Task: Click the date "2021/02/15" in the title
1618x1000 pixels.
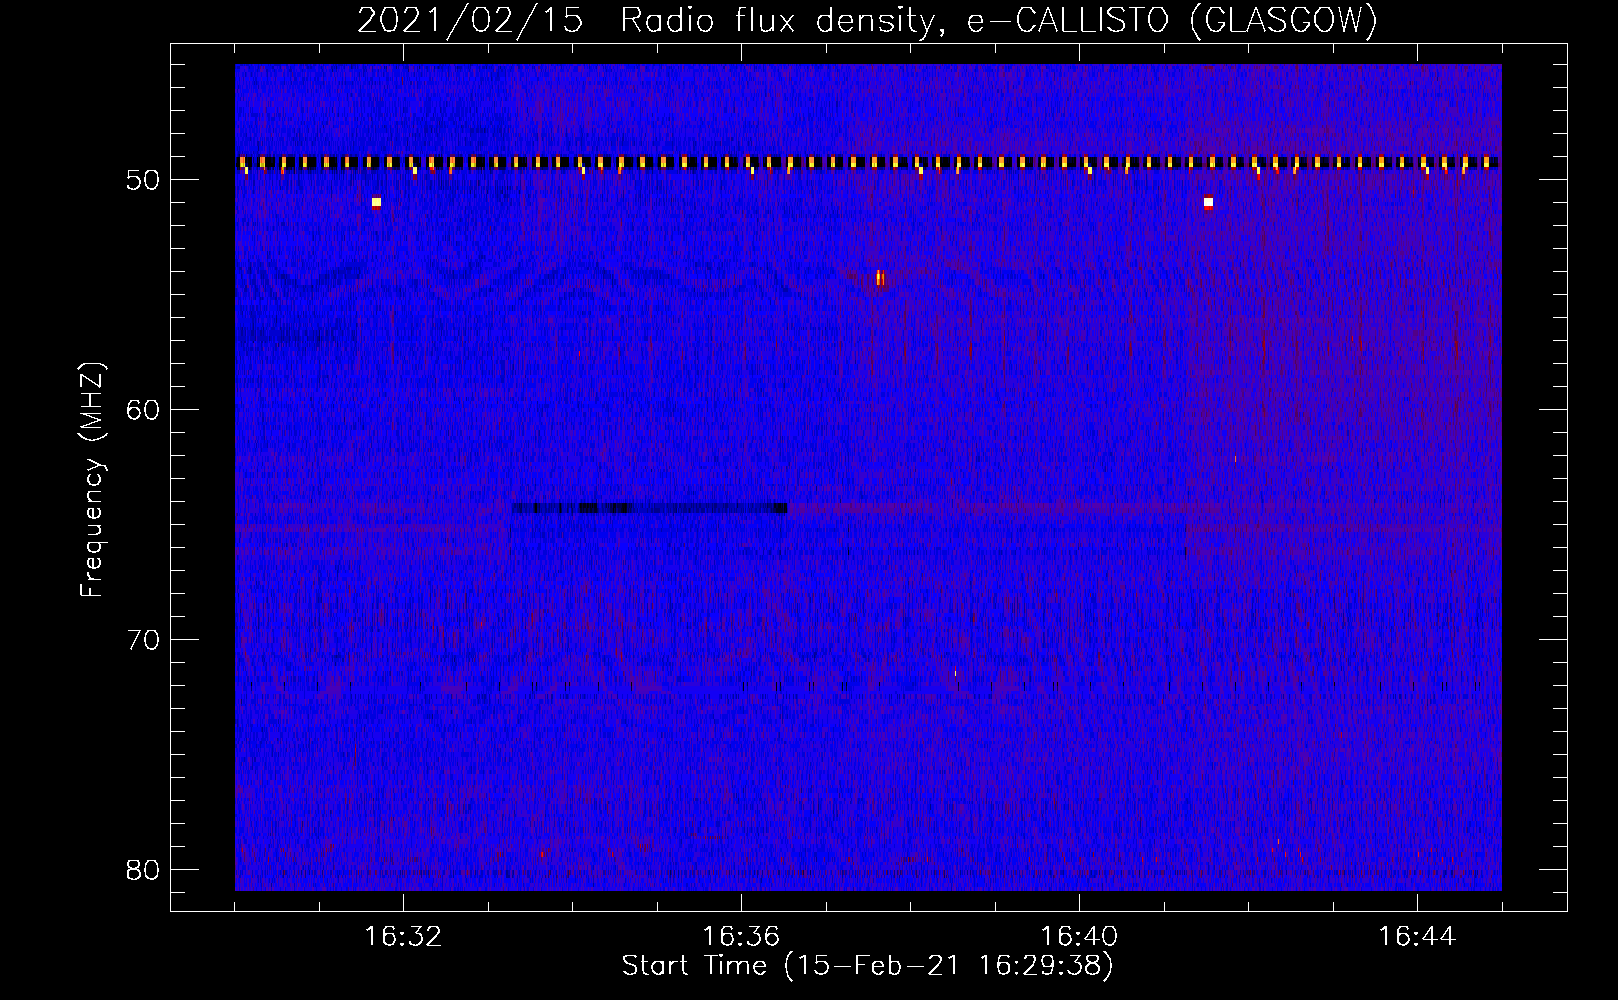Action: [470, 20]
